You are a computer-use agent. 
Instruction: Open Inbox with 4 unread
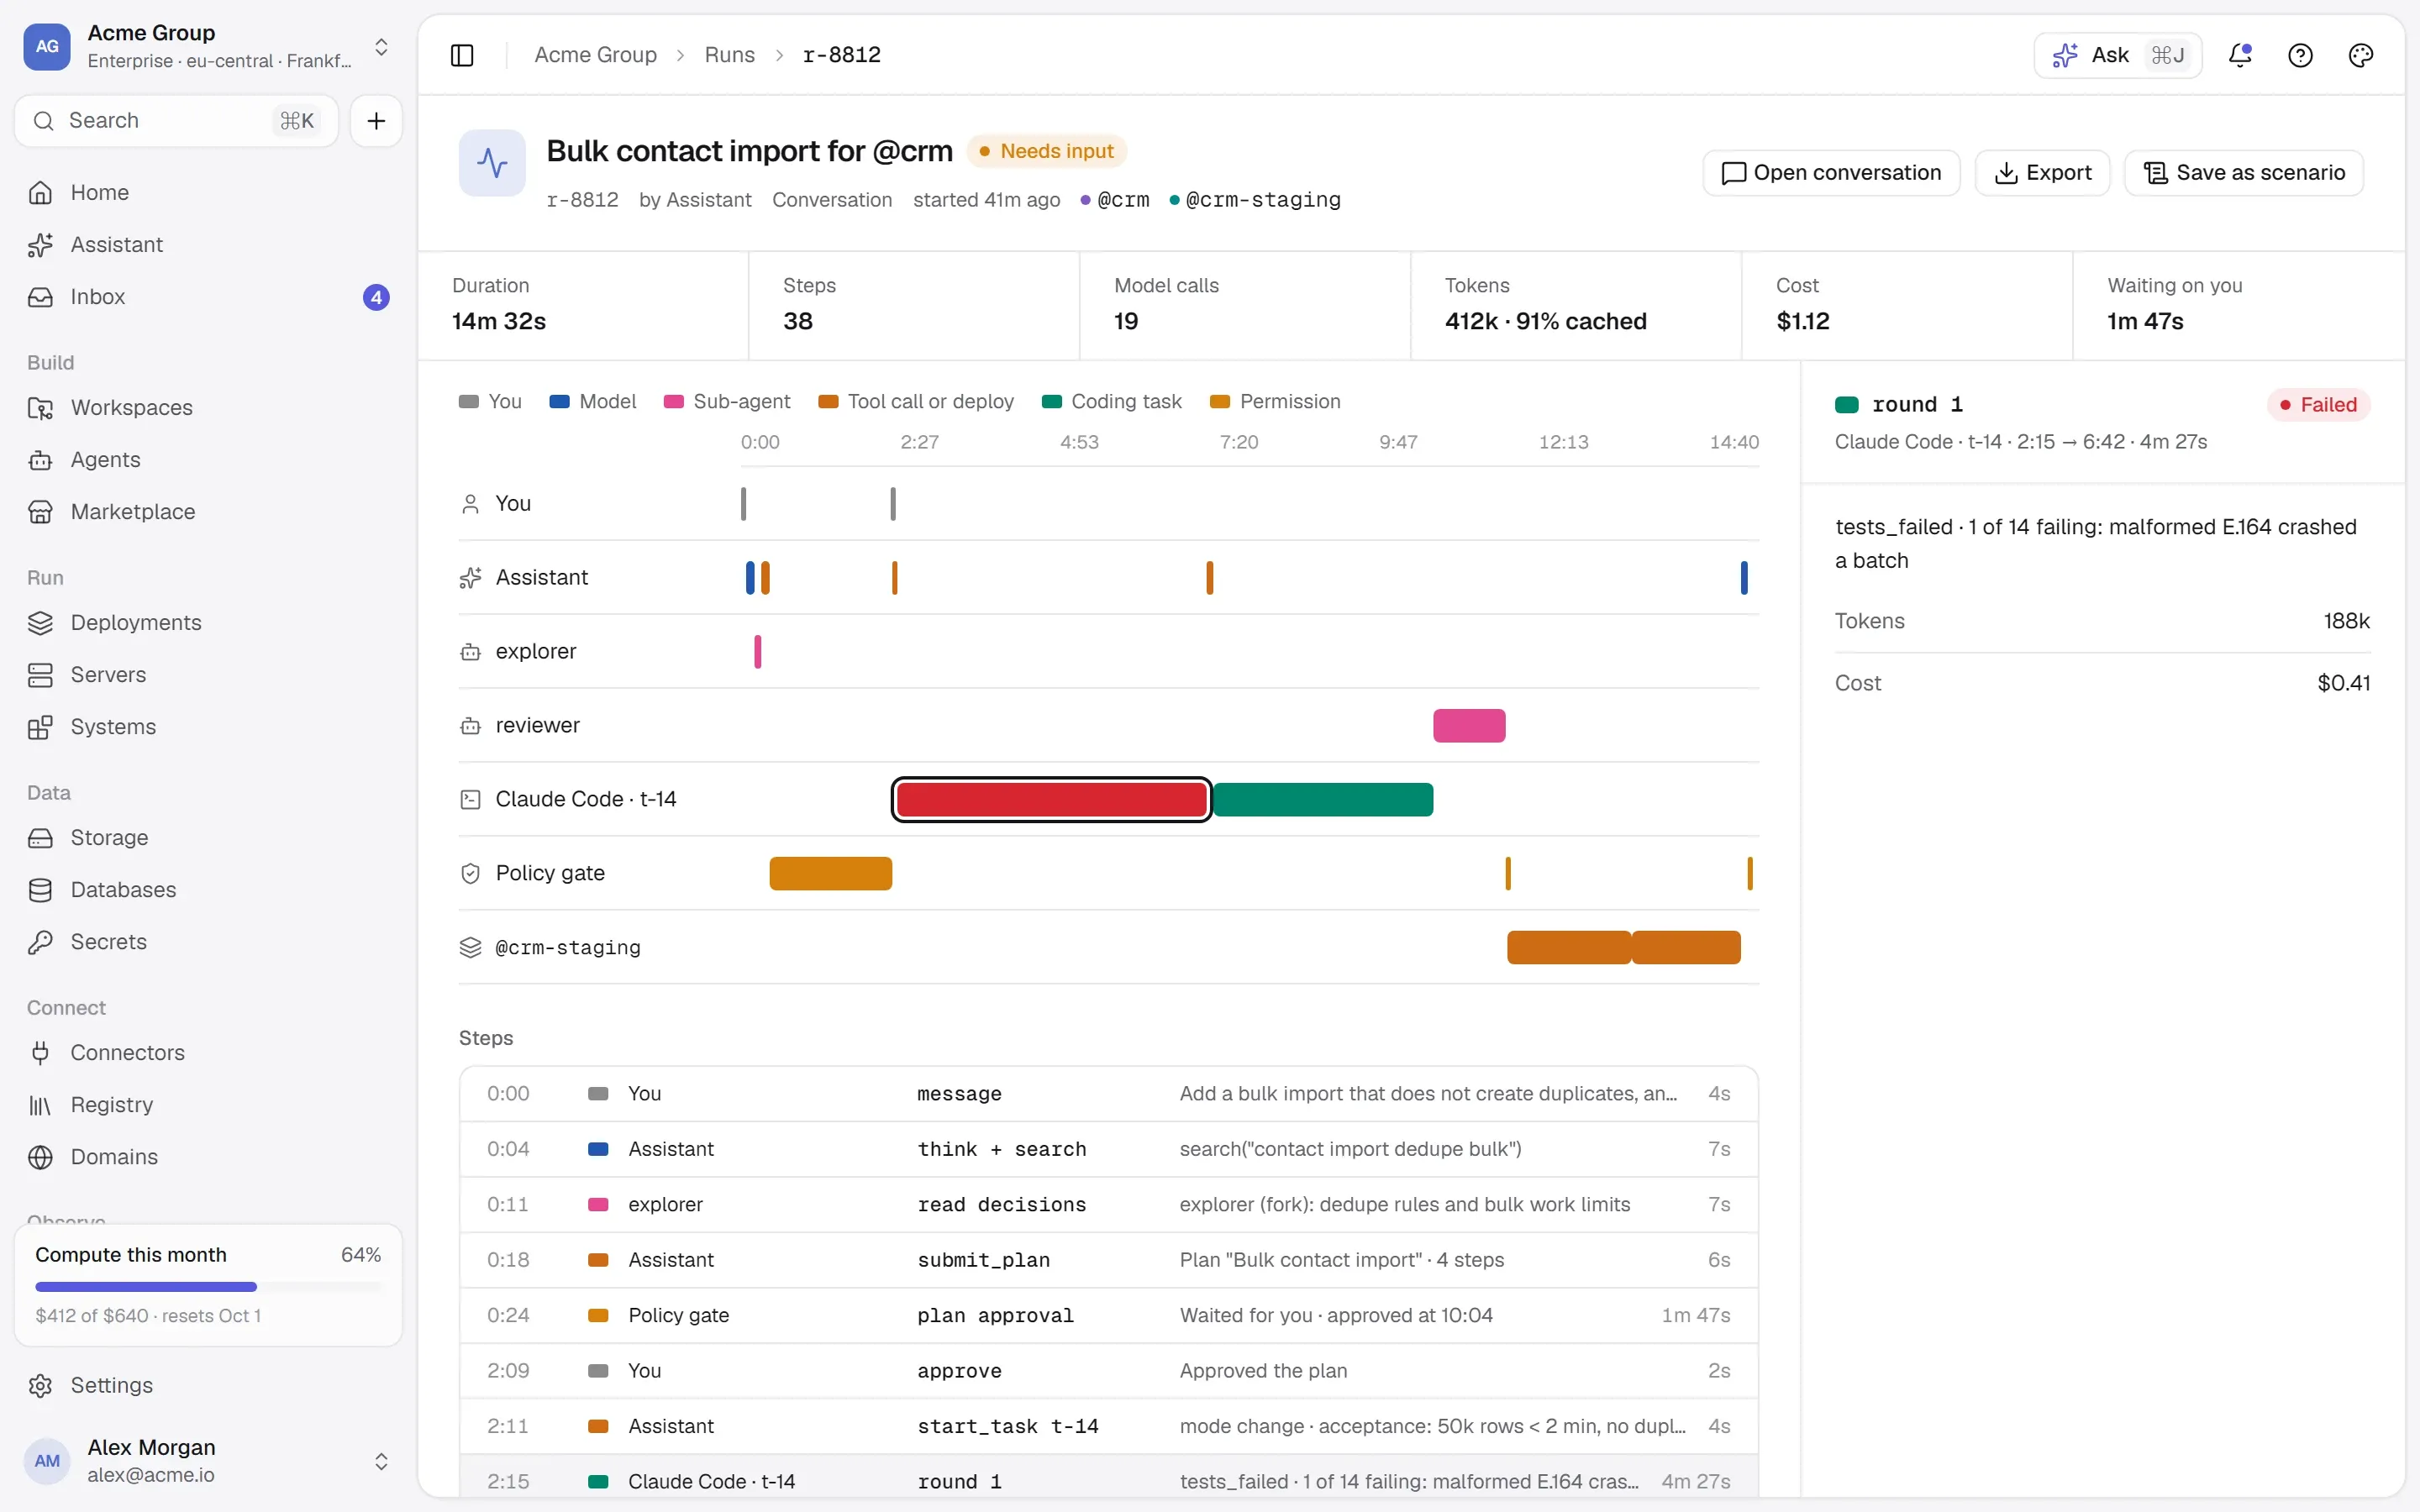(x=208, y=297)
